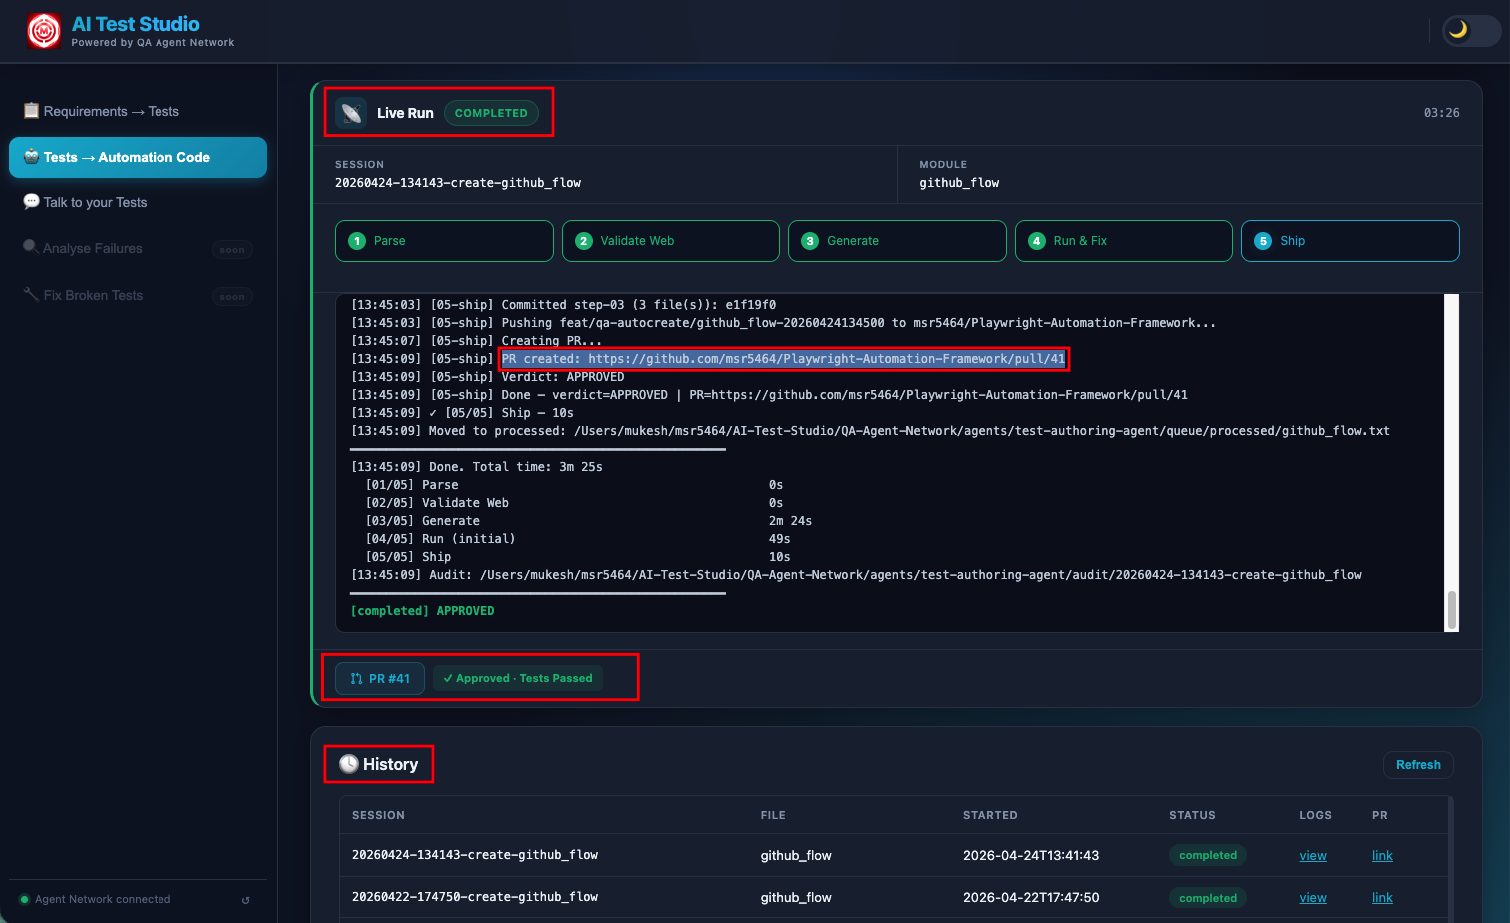Select session 20260422-174750-create-github_flow in History
1510x923 pixels.
point(475,897)
